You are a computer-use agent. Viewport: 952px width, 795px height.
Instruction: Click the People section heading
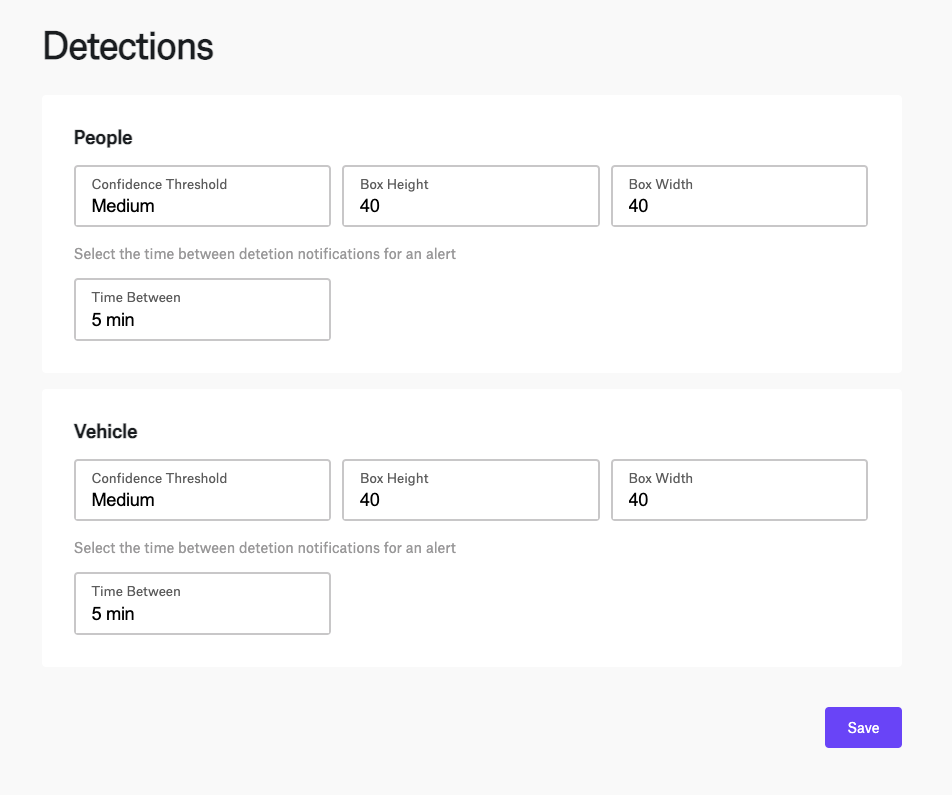point(103,138)
